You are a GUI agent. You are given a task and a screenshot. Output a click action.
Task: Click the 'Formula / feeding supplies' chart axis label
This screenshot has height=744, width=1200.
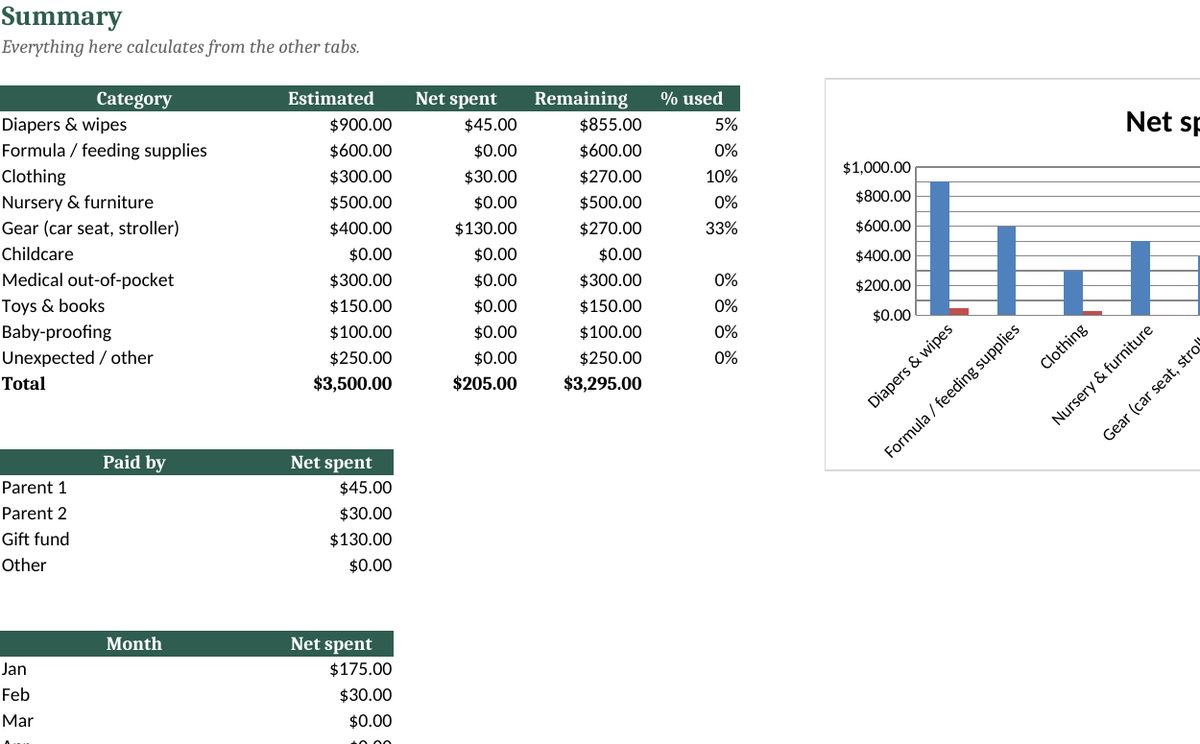pos(951,392)
